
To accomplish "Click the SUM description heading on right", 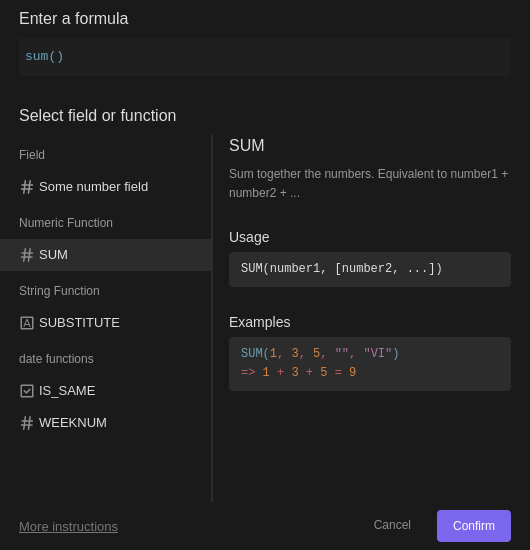I will coord(247,145).
